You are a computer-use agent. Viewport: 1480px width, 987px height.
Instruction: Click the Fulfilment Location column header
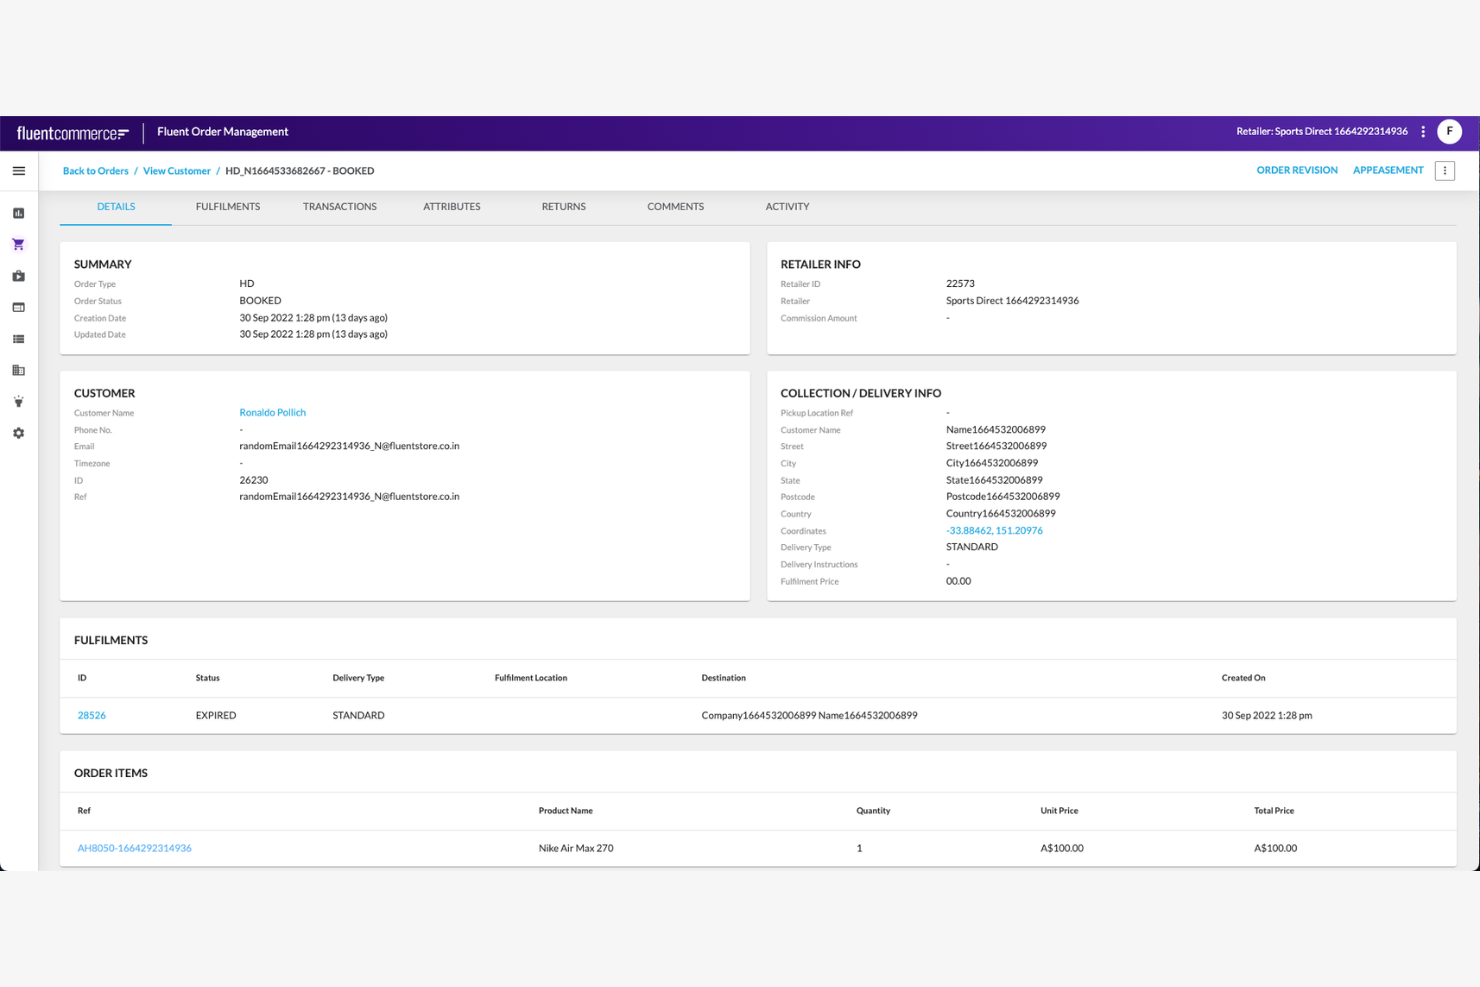[531, 678]
